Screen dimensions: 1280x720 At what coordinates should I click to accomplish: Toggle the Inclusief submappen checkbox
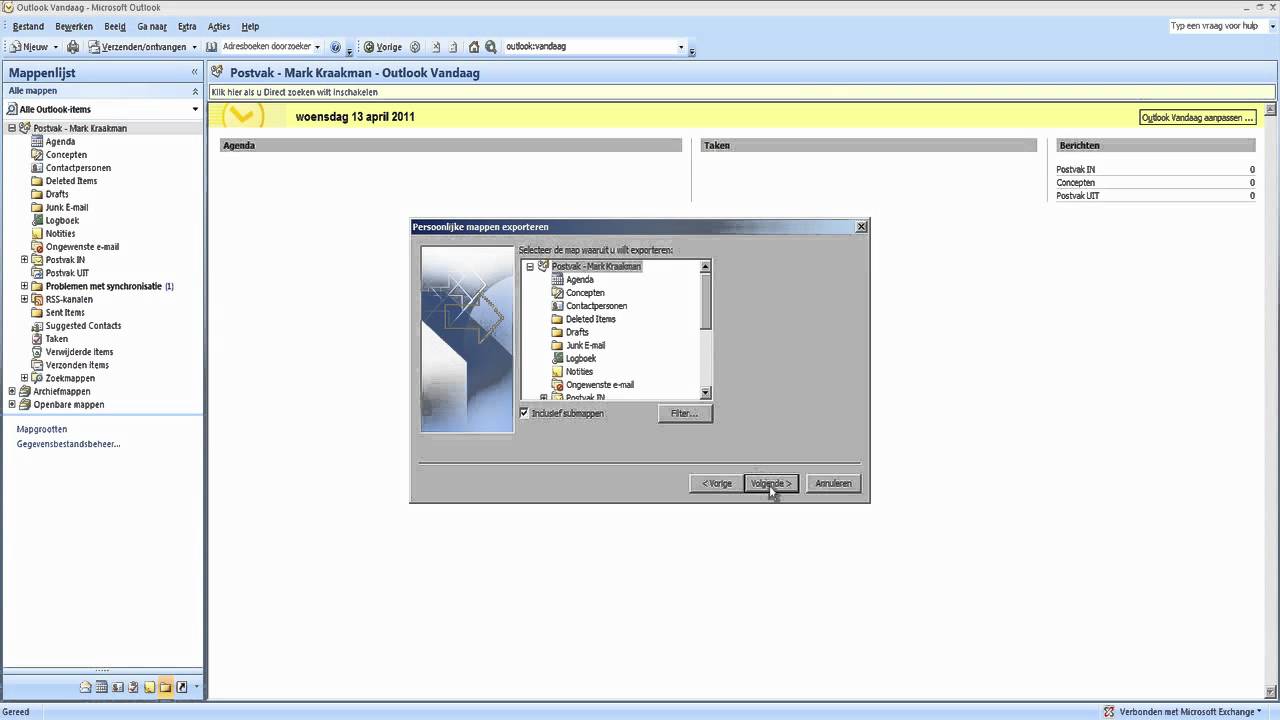click(x=524, y=413)
